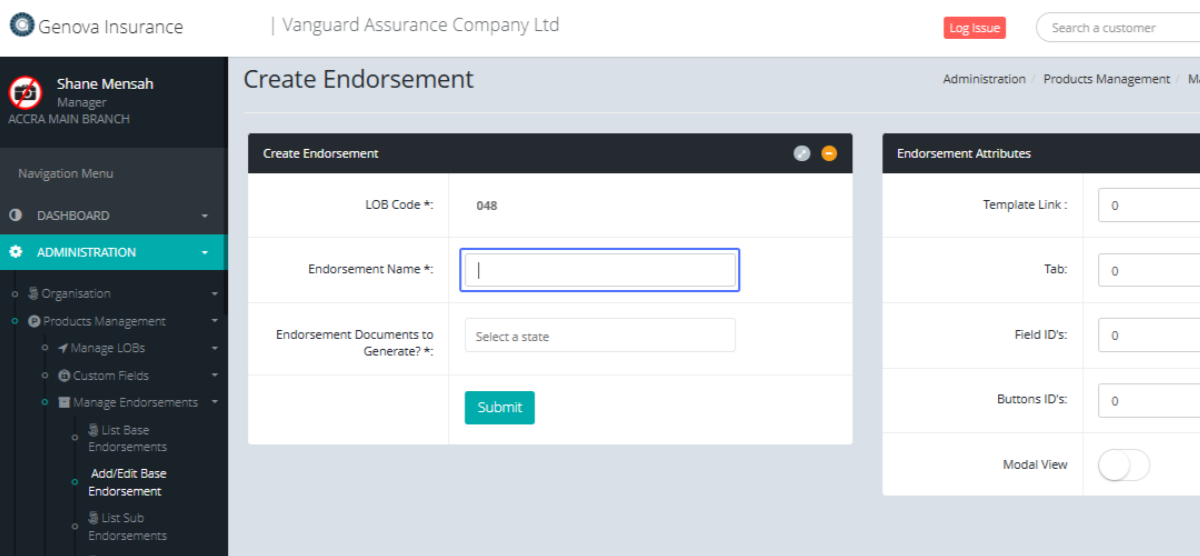Image resolution: width=1200 pixels, height=556 pixels.
Task: Click the user avatar for Shane Mensah
Action: pyautogui.click(x=25, y=93)
